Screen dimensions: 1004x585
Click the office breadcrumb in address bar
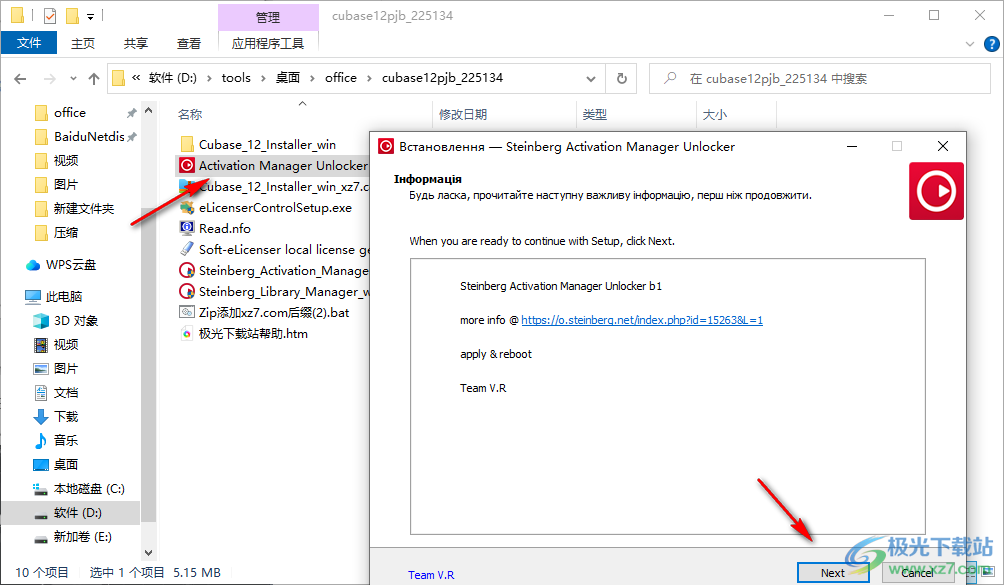click(341, 78)
